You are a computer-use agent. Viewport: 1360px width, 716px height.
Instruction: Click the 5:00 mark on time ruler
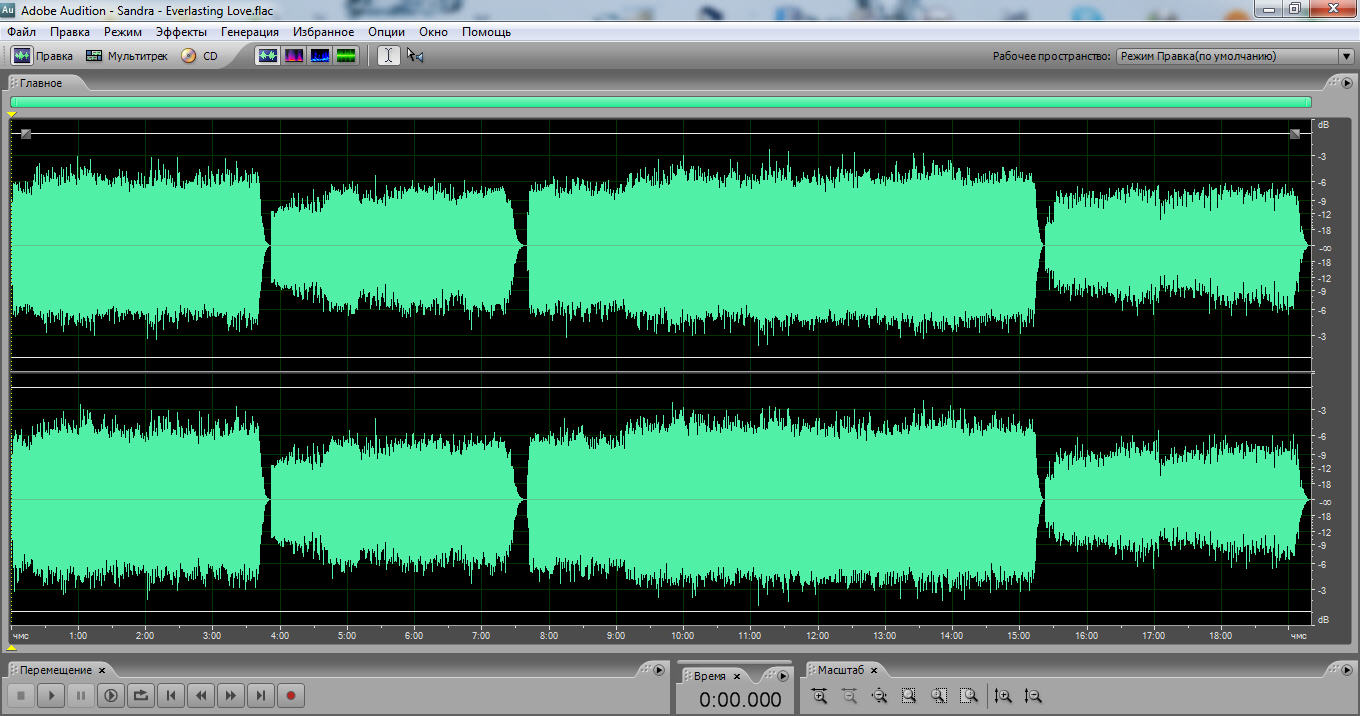click(x=346, y=636)
